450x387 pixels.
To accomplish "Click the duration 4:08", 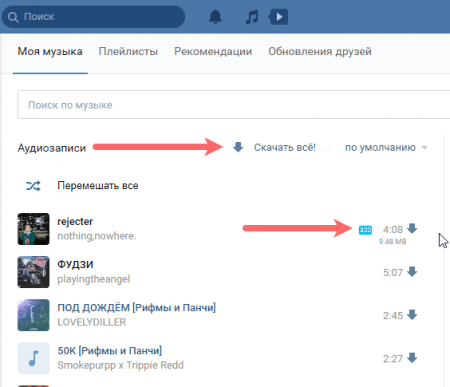I will tap(393, 230).
